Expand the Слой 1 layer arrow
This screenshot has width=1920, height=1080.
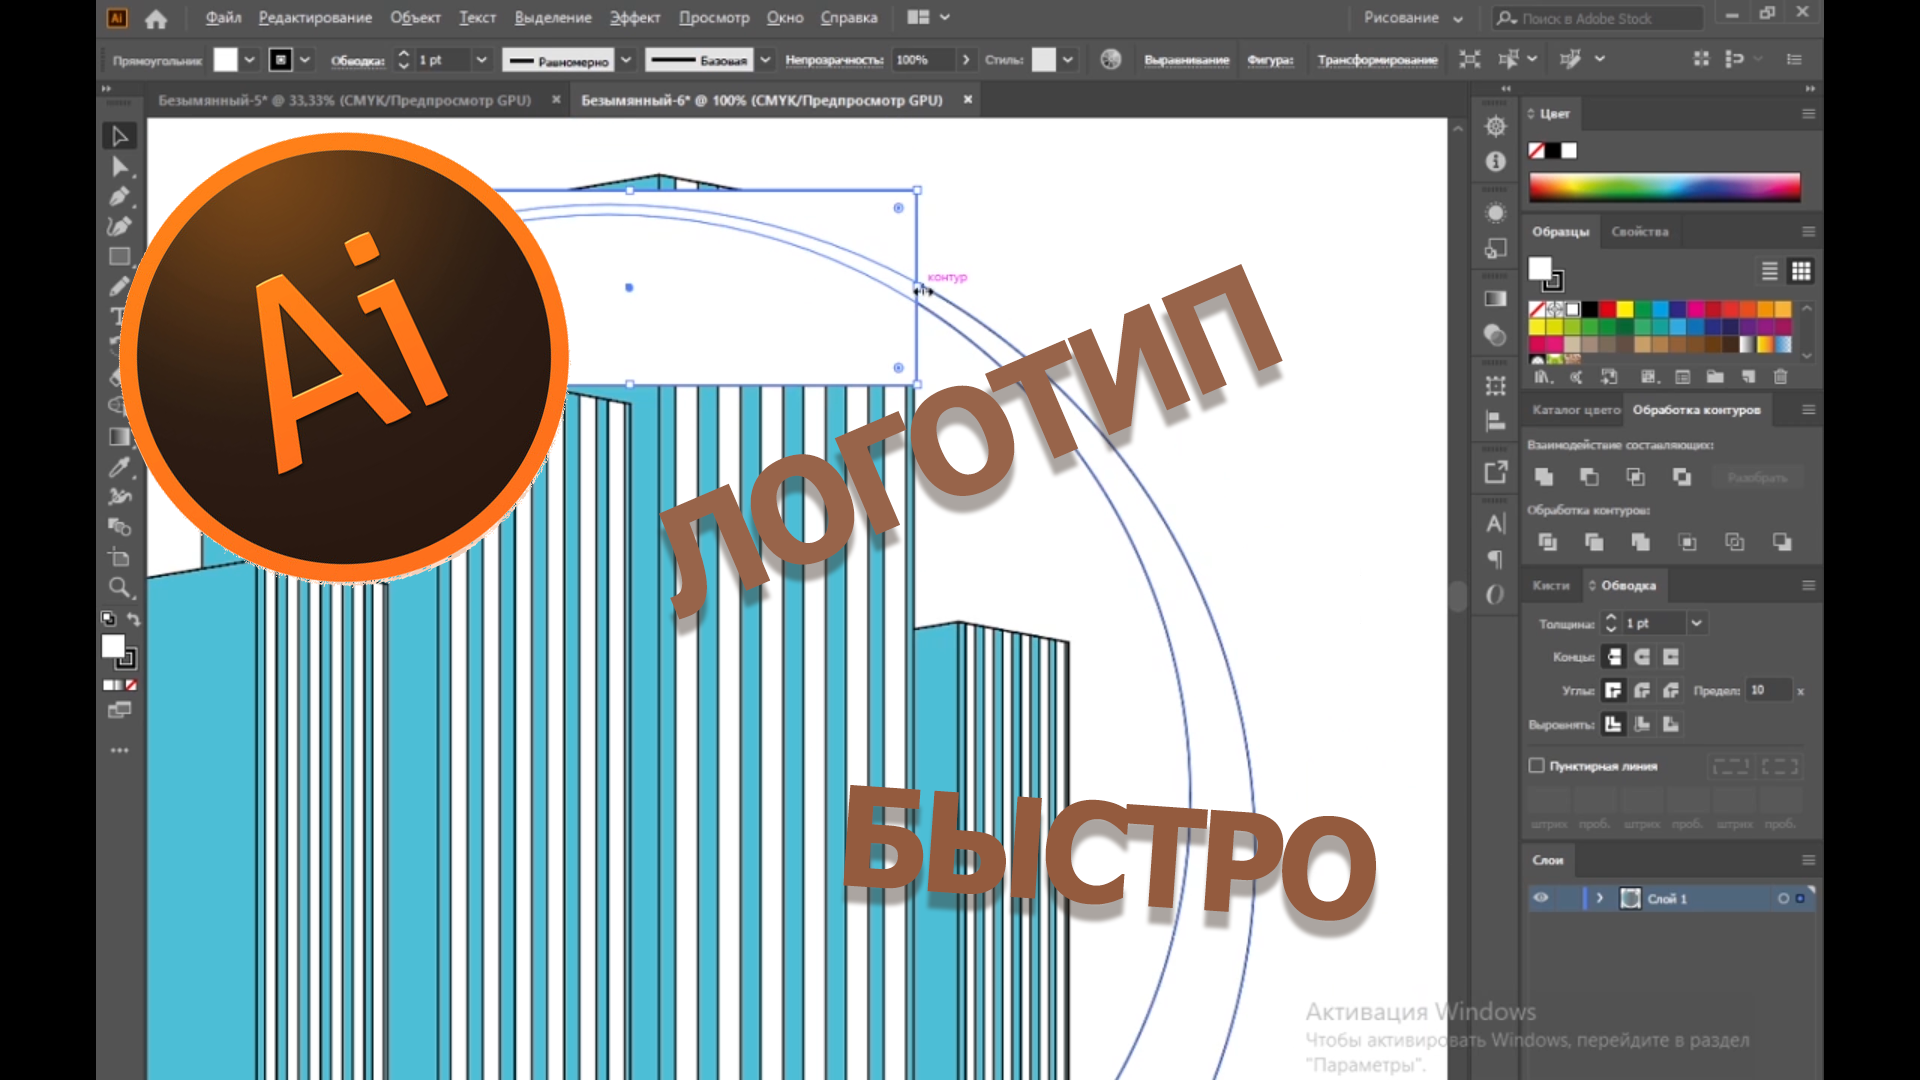tap(1600, 898)
